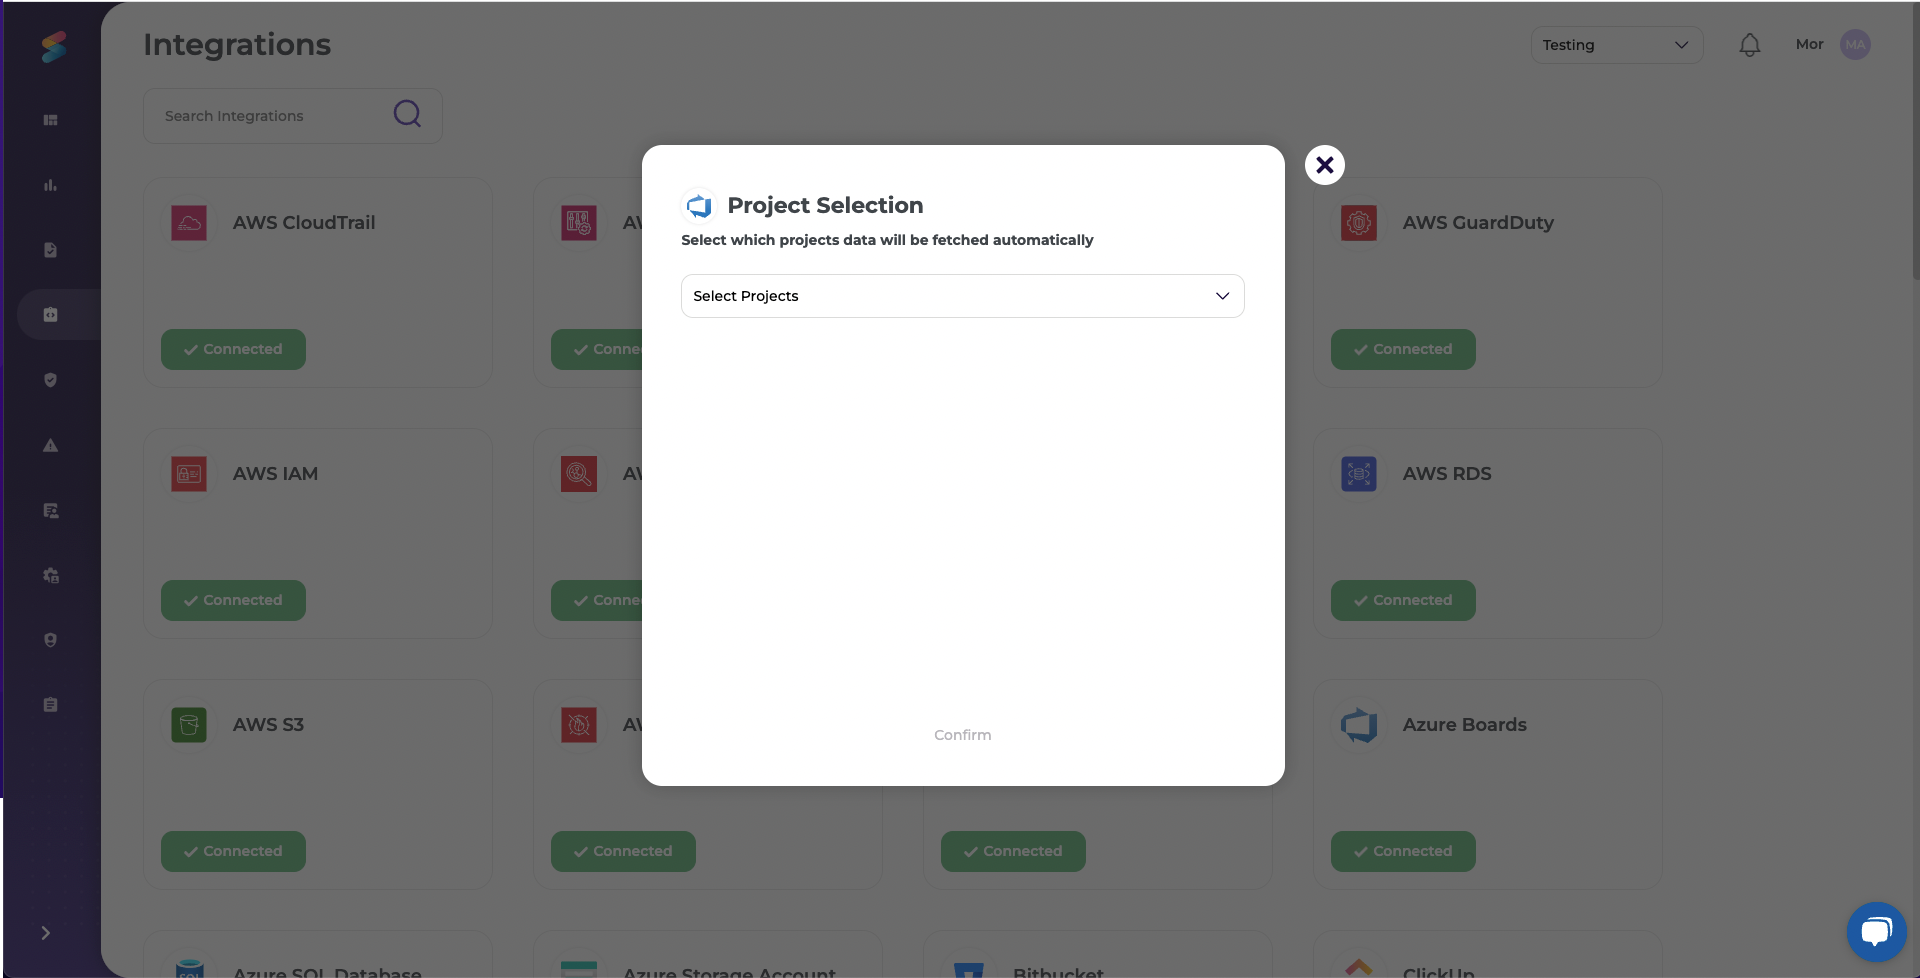
Task: Type in Search Integrations field
Action: [270, 116]
